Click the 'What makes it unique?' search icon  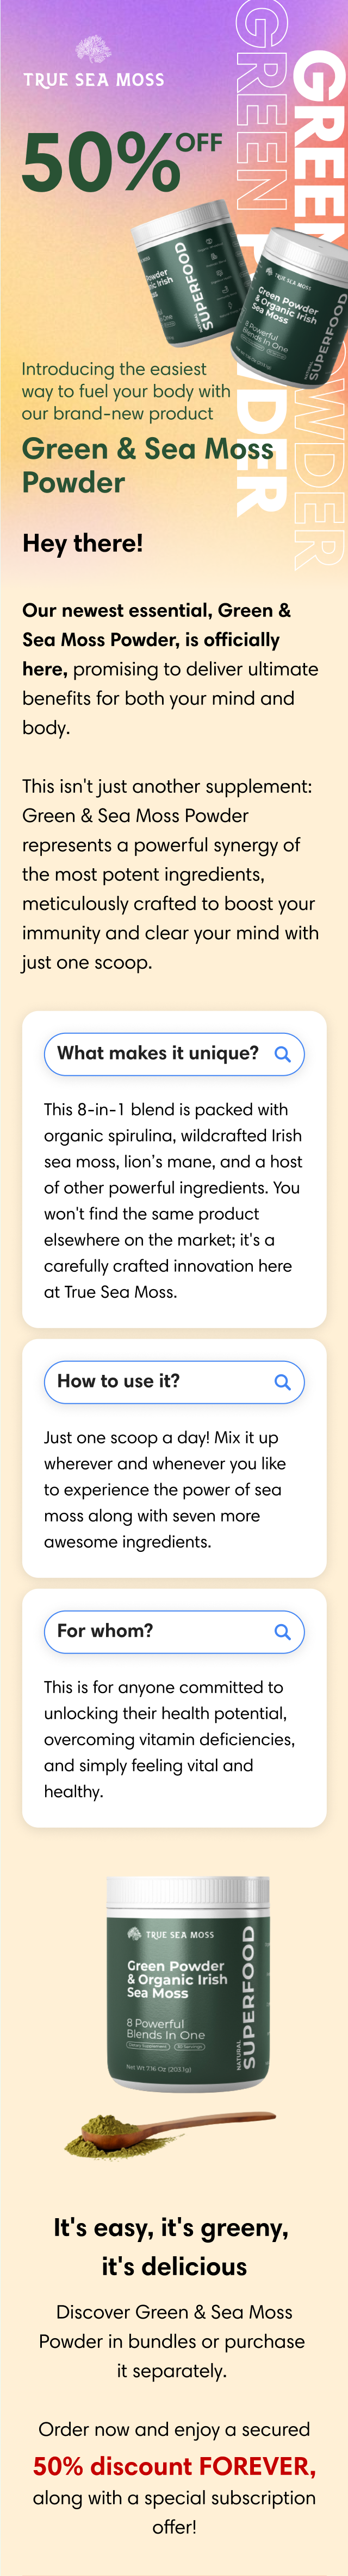pos(282,1054)
